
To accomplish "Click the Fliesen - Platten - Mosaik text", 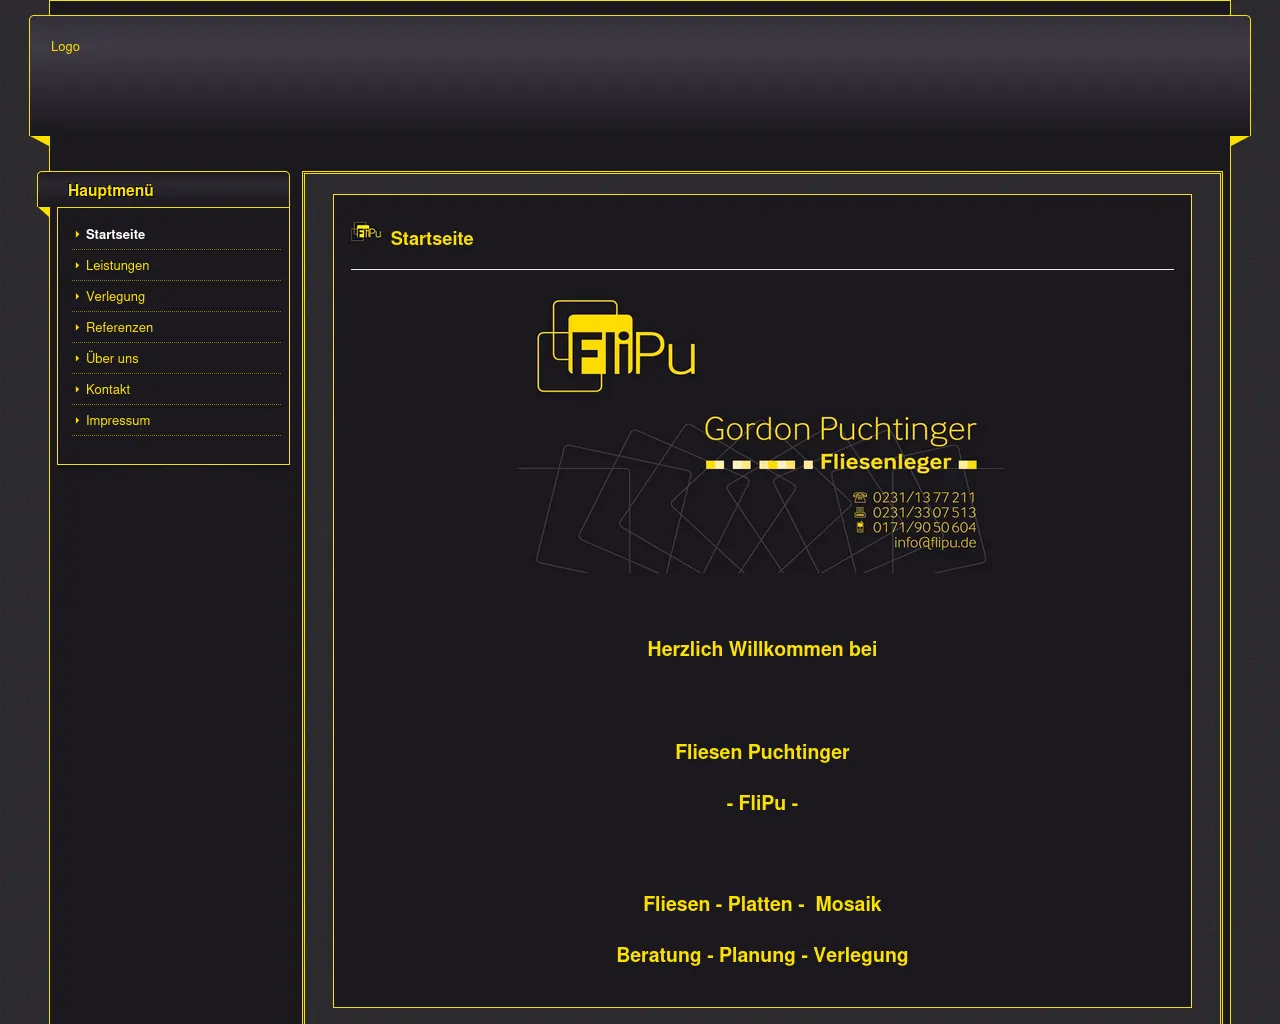I will click(761, 904).
